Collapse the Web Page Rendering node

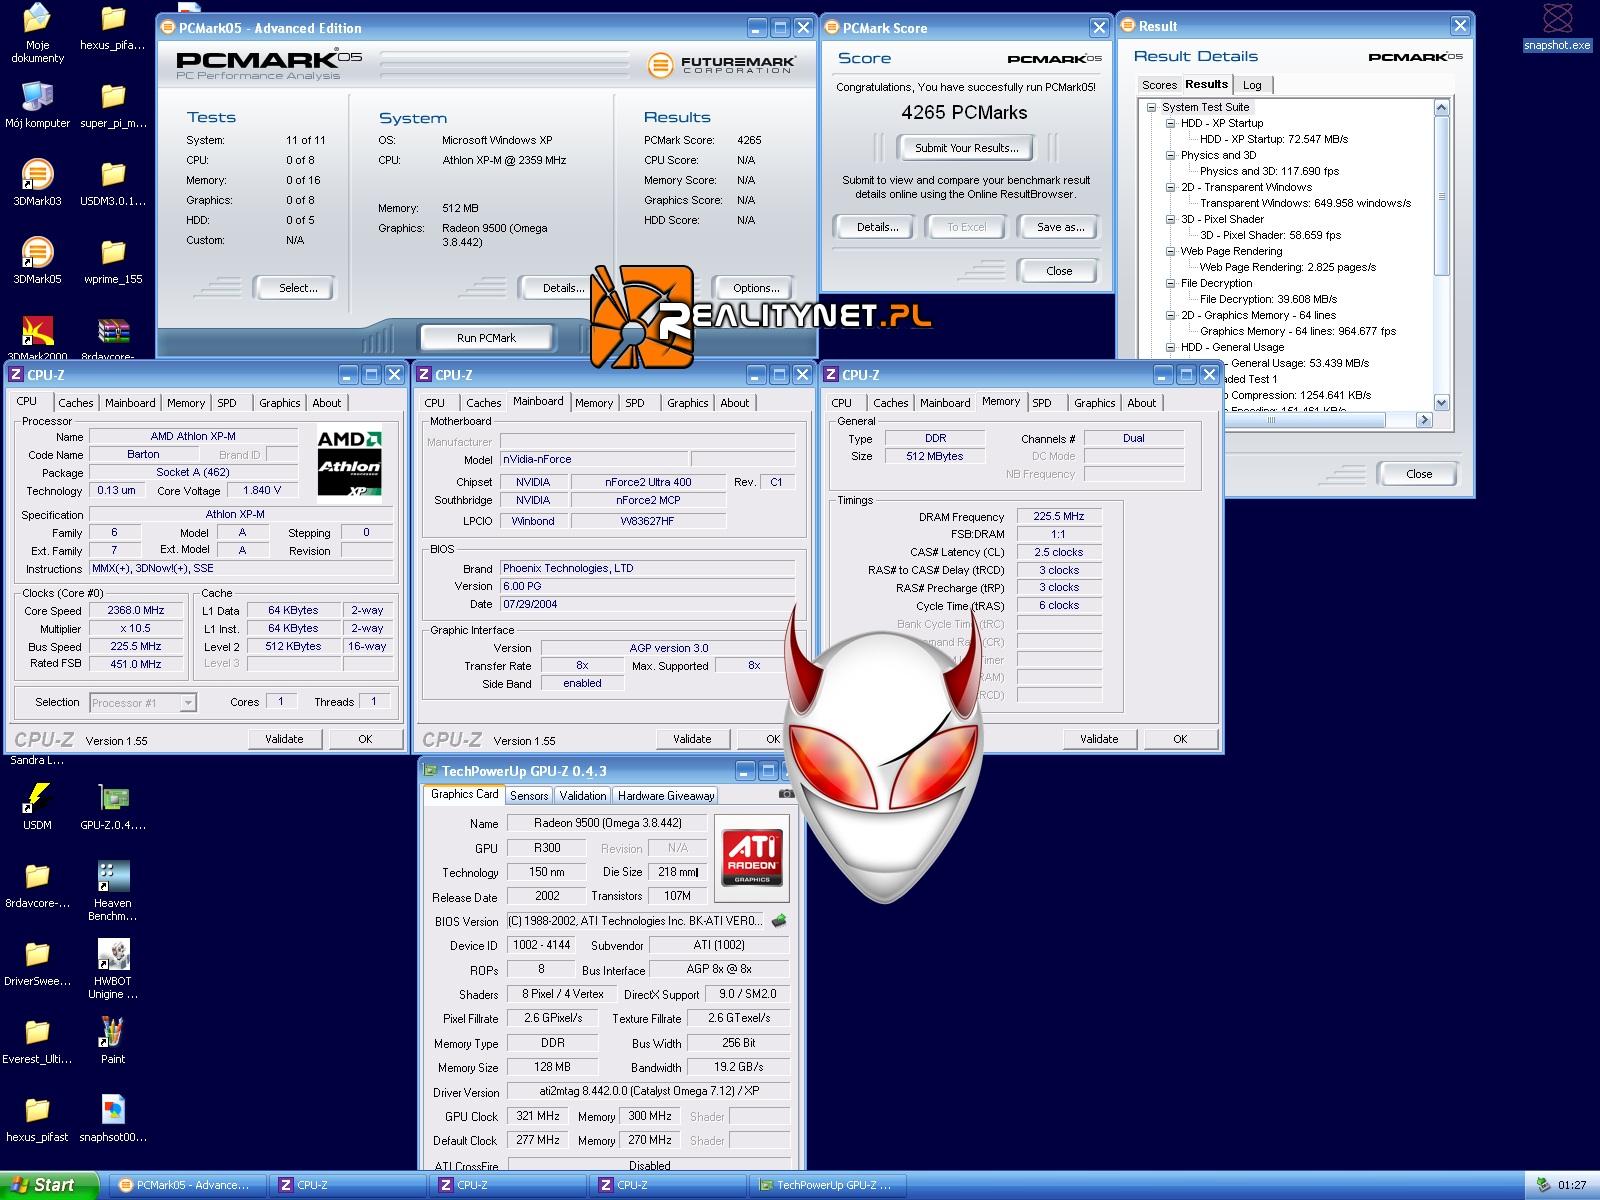[x=1171, y=251]
